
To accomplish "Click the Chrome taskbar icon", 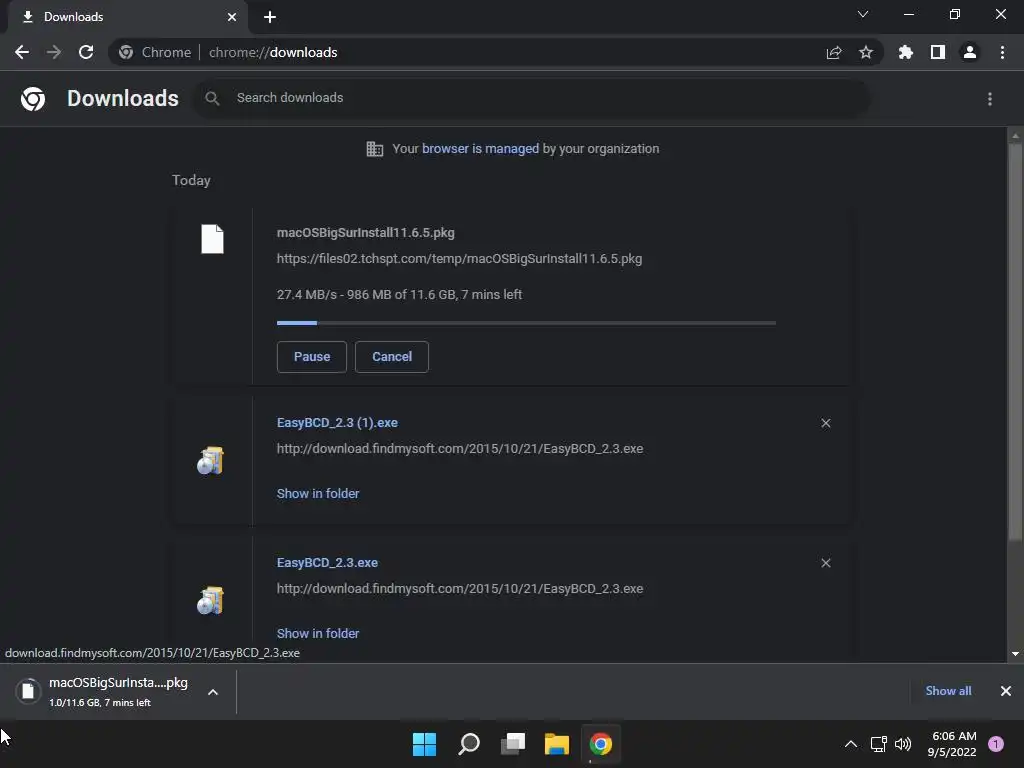I will [601, 744].
